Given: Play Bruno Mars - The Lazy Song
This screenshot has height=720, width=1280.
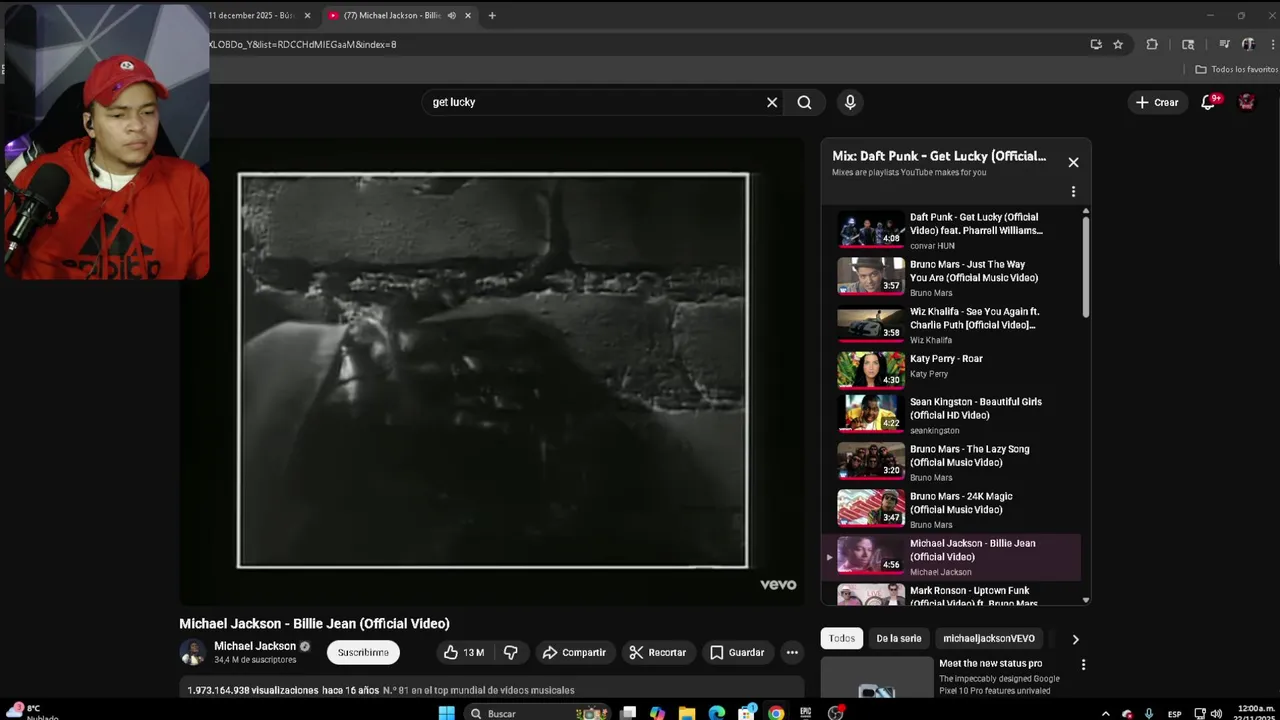Looking at the screenshot, I should point(951,462).
